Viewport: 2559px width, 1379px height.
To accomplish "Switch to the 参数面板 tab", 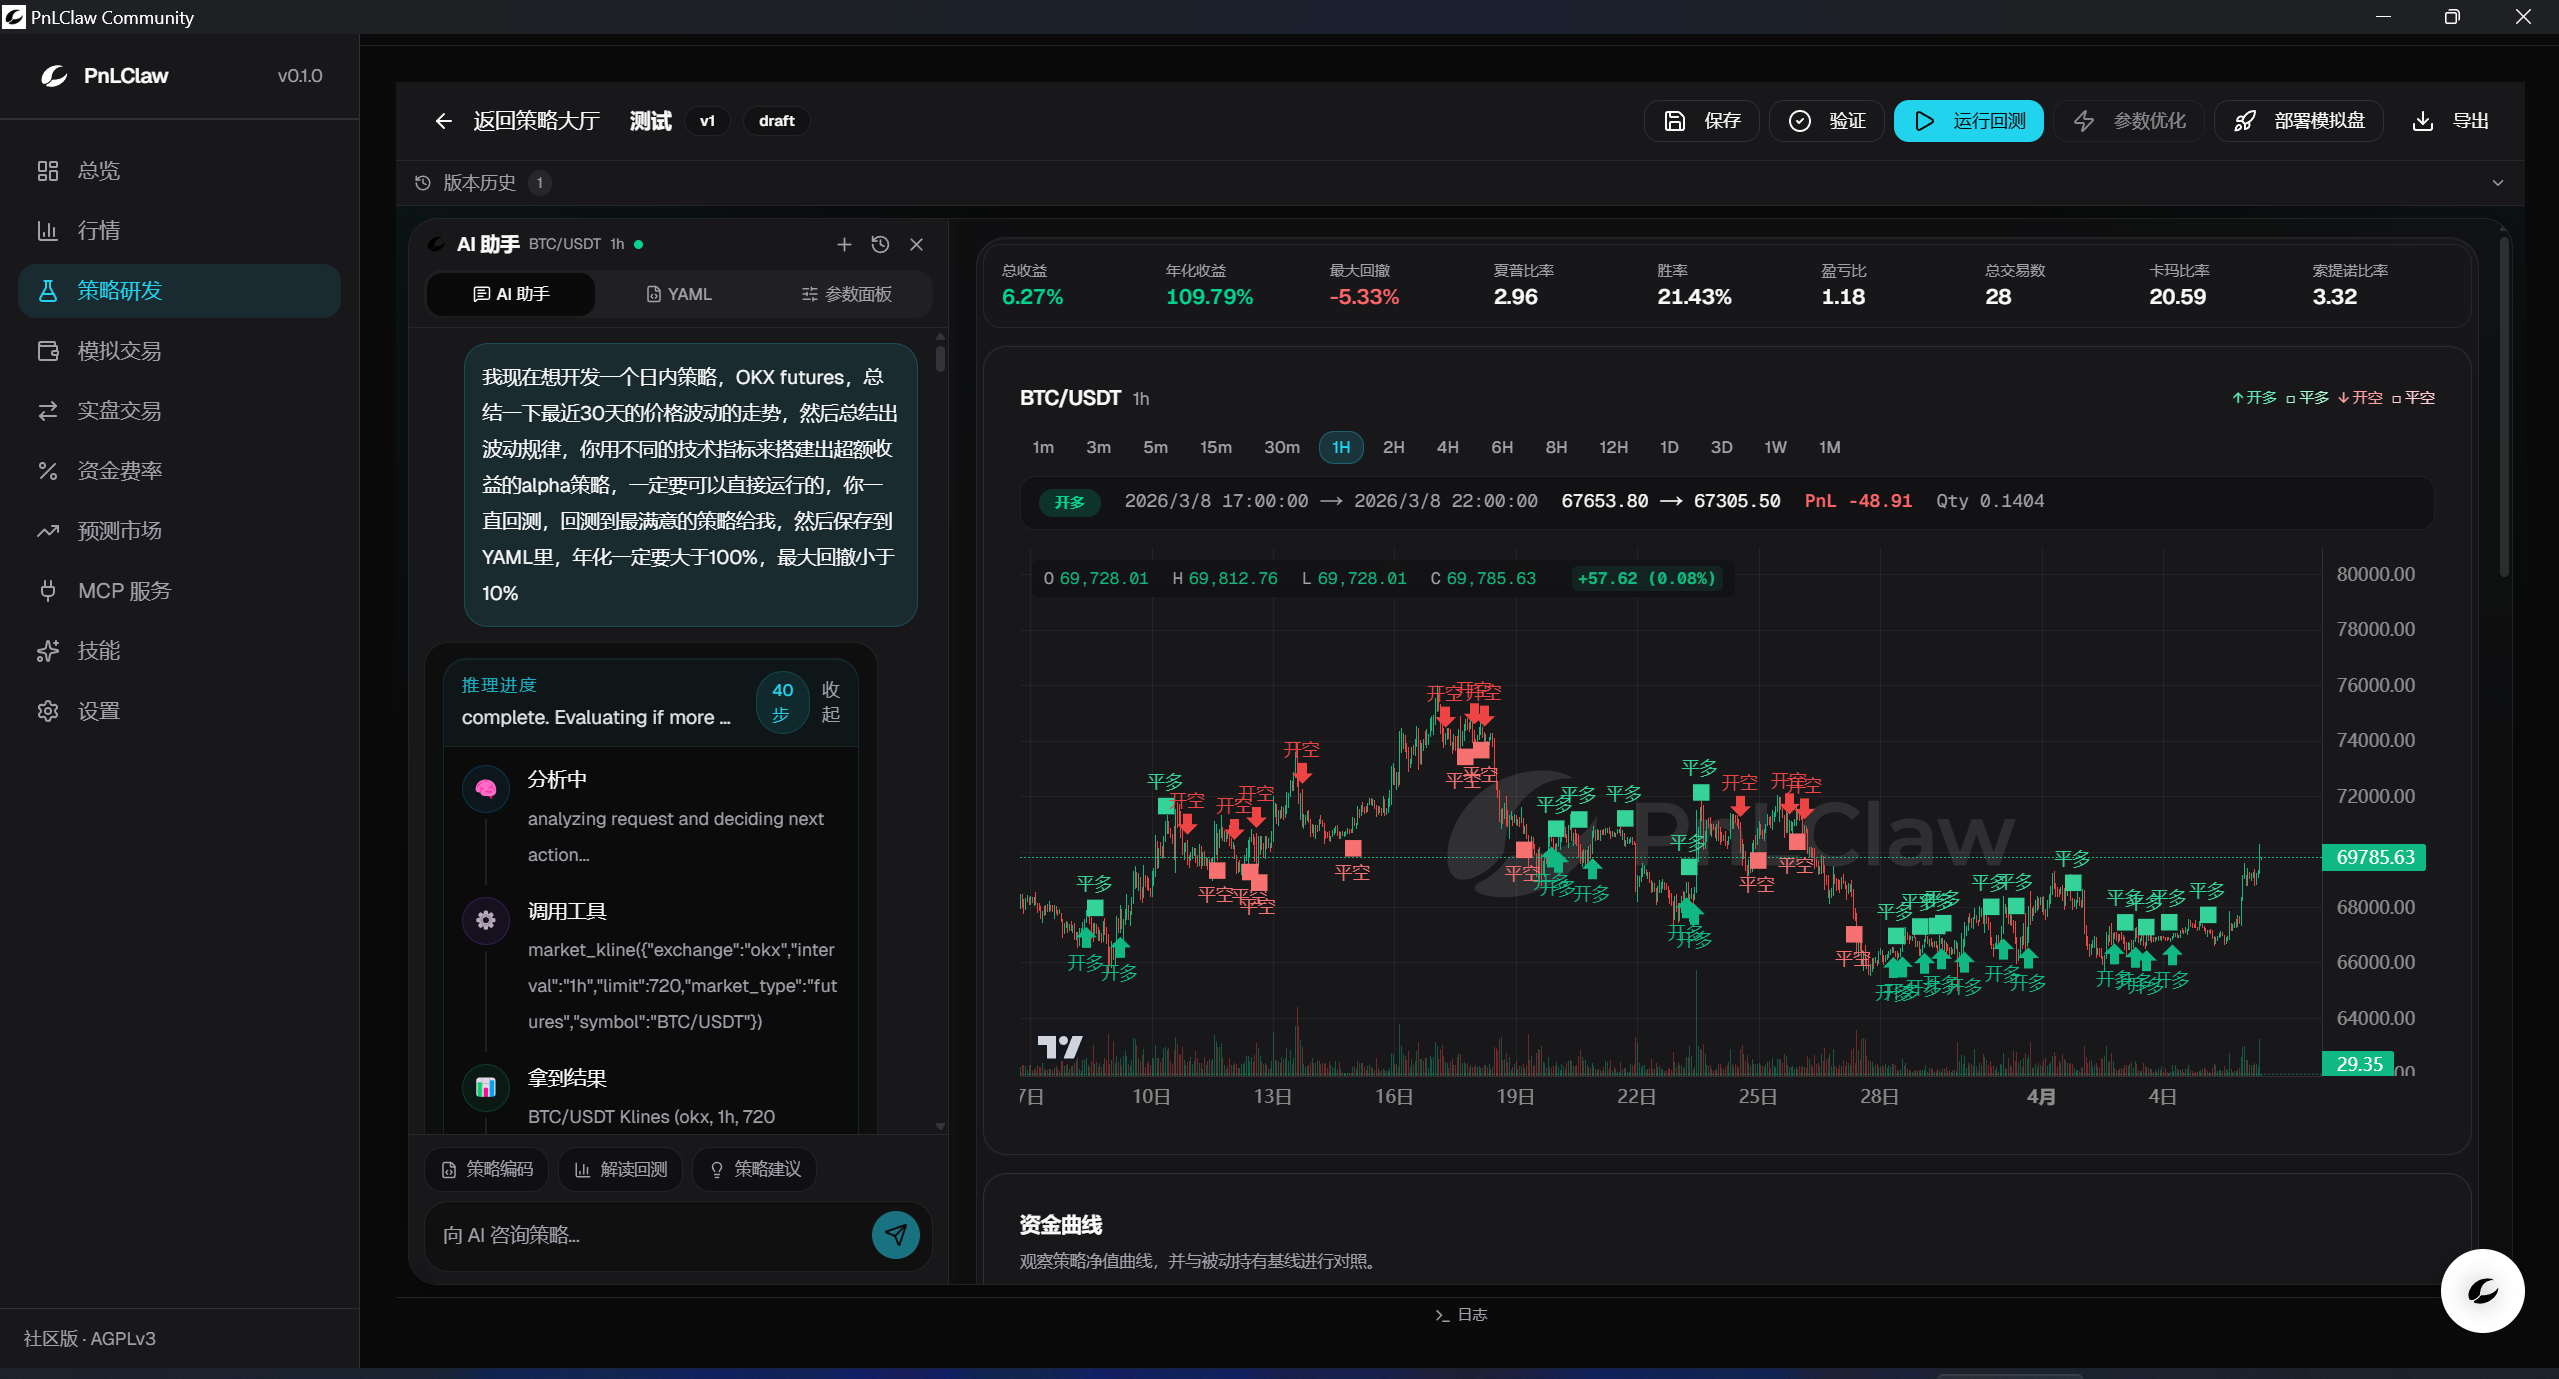I will (847, 294).
